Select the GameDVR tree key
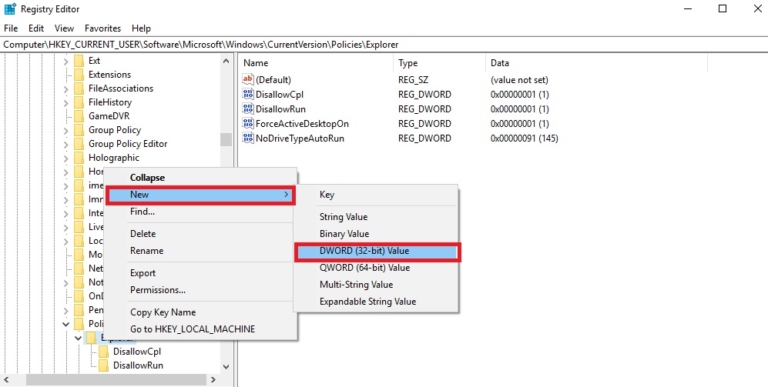The height and width of the screenshot is (387, 768). [109, 116]
